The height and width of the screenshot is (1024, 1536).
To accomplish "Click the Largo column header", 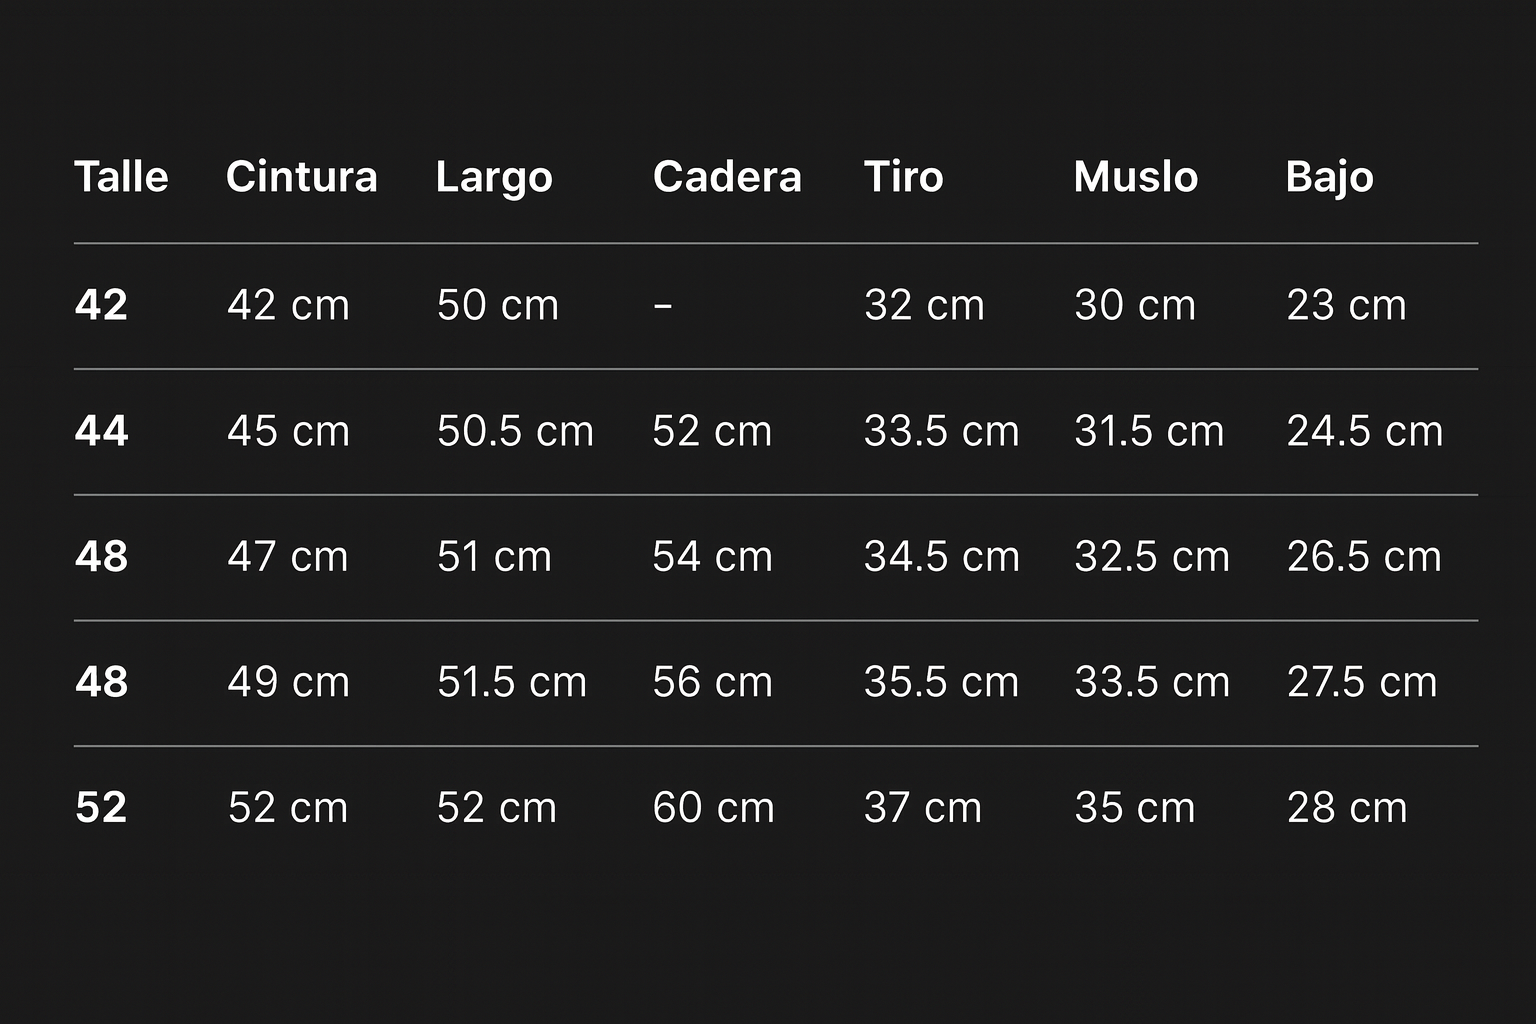I will pos(494,177).
